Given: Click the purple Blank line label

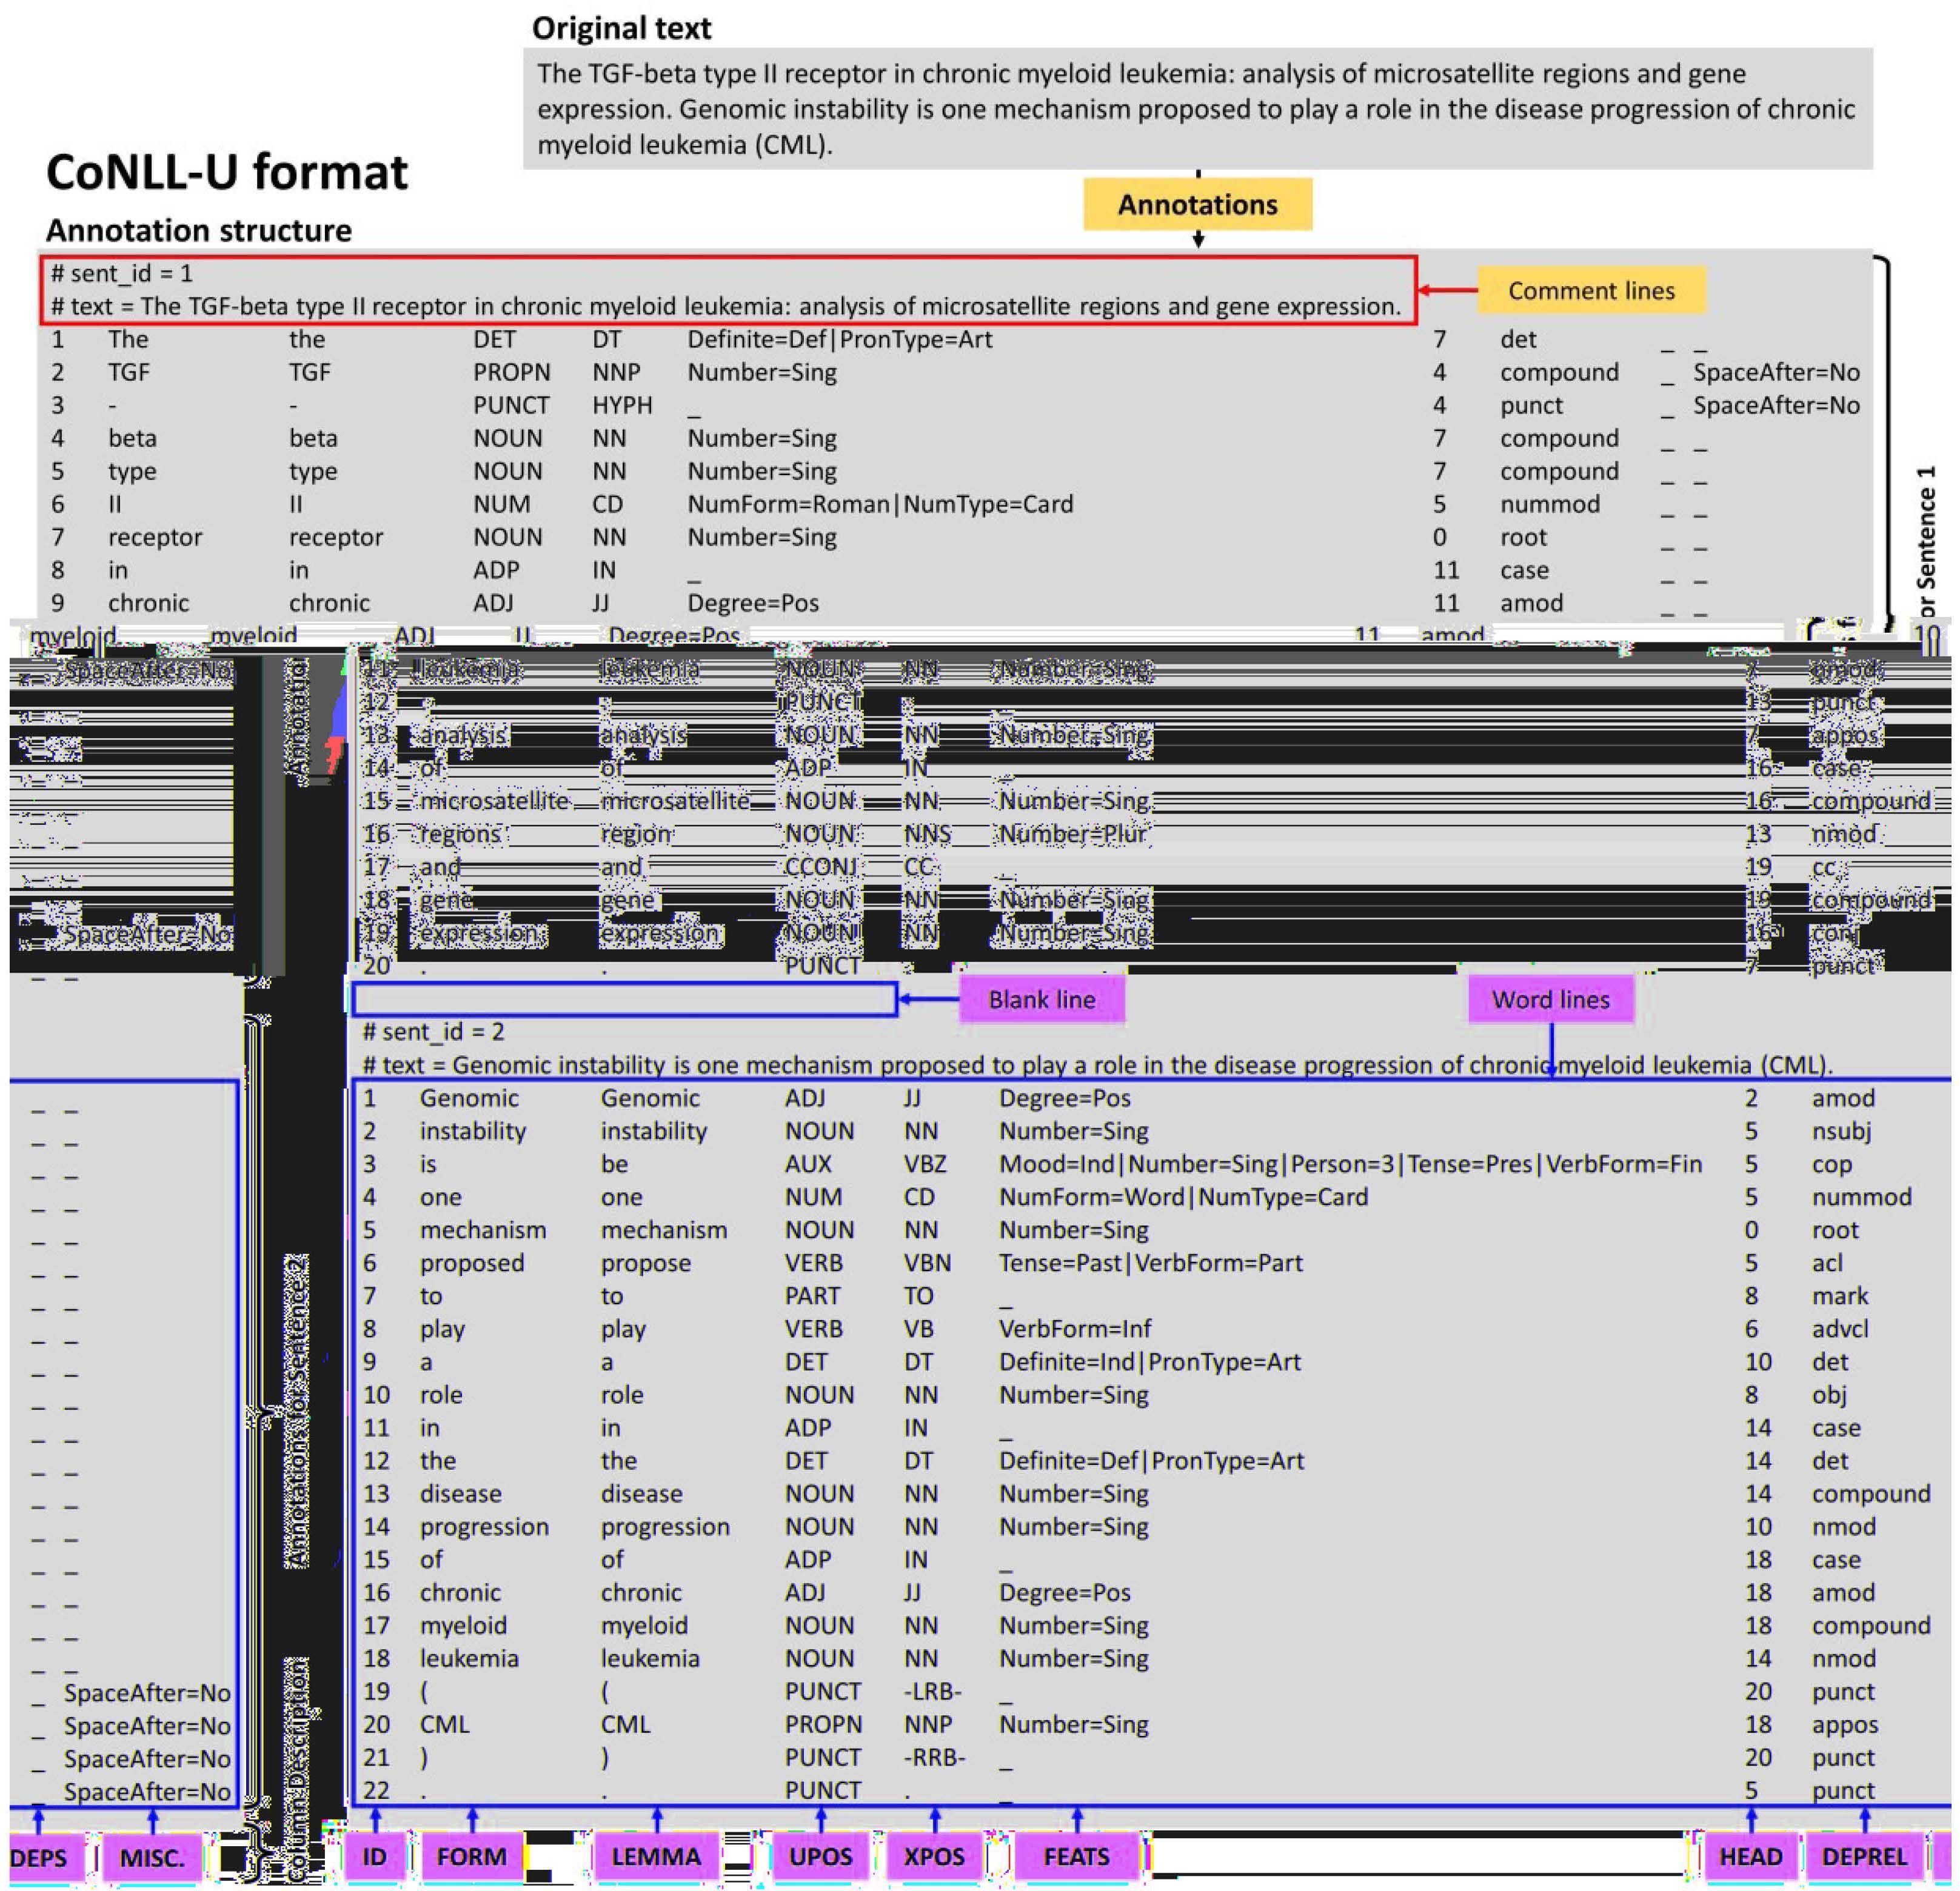Looking at the screenshot, I should click(x=1041, y=999).
